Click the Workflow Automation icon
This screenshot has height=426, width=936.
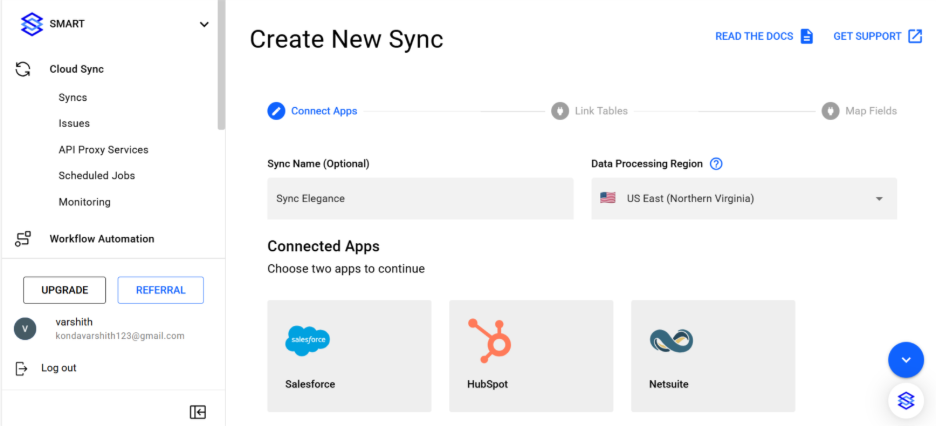[23, 239]
